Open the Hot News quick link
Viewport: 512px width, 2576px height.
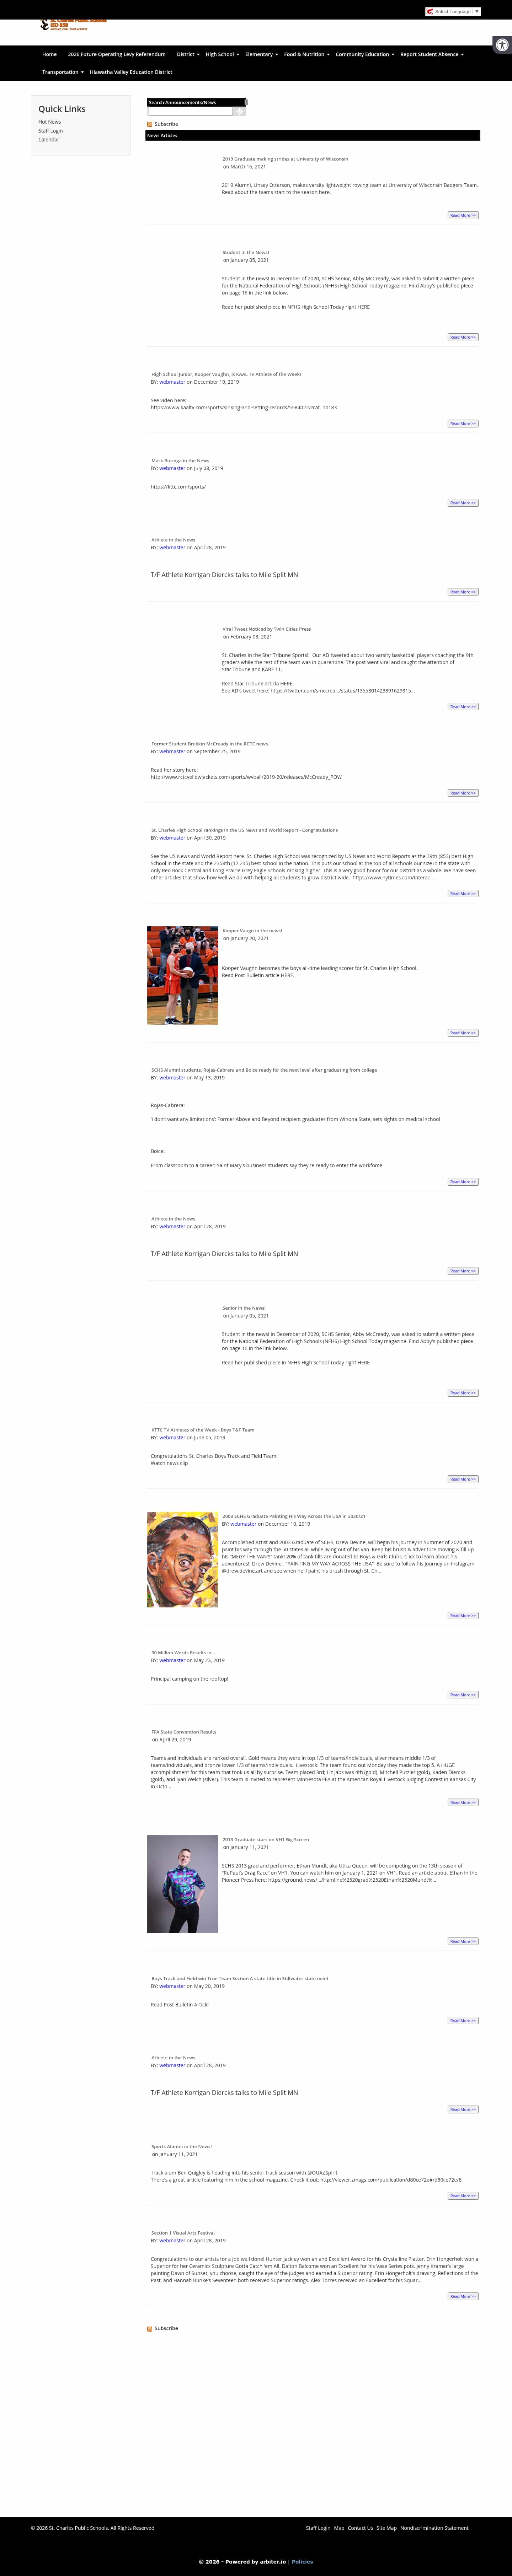[50, 122]
